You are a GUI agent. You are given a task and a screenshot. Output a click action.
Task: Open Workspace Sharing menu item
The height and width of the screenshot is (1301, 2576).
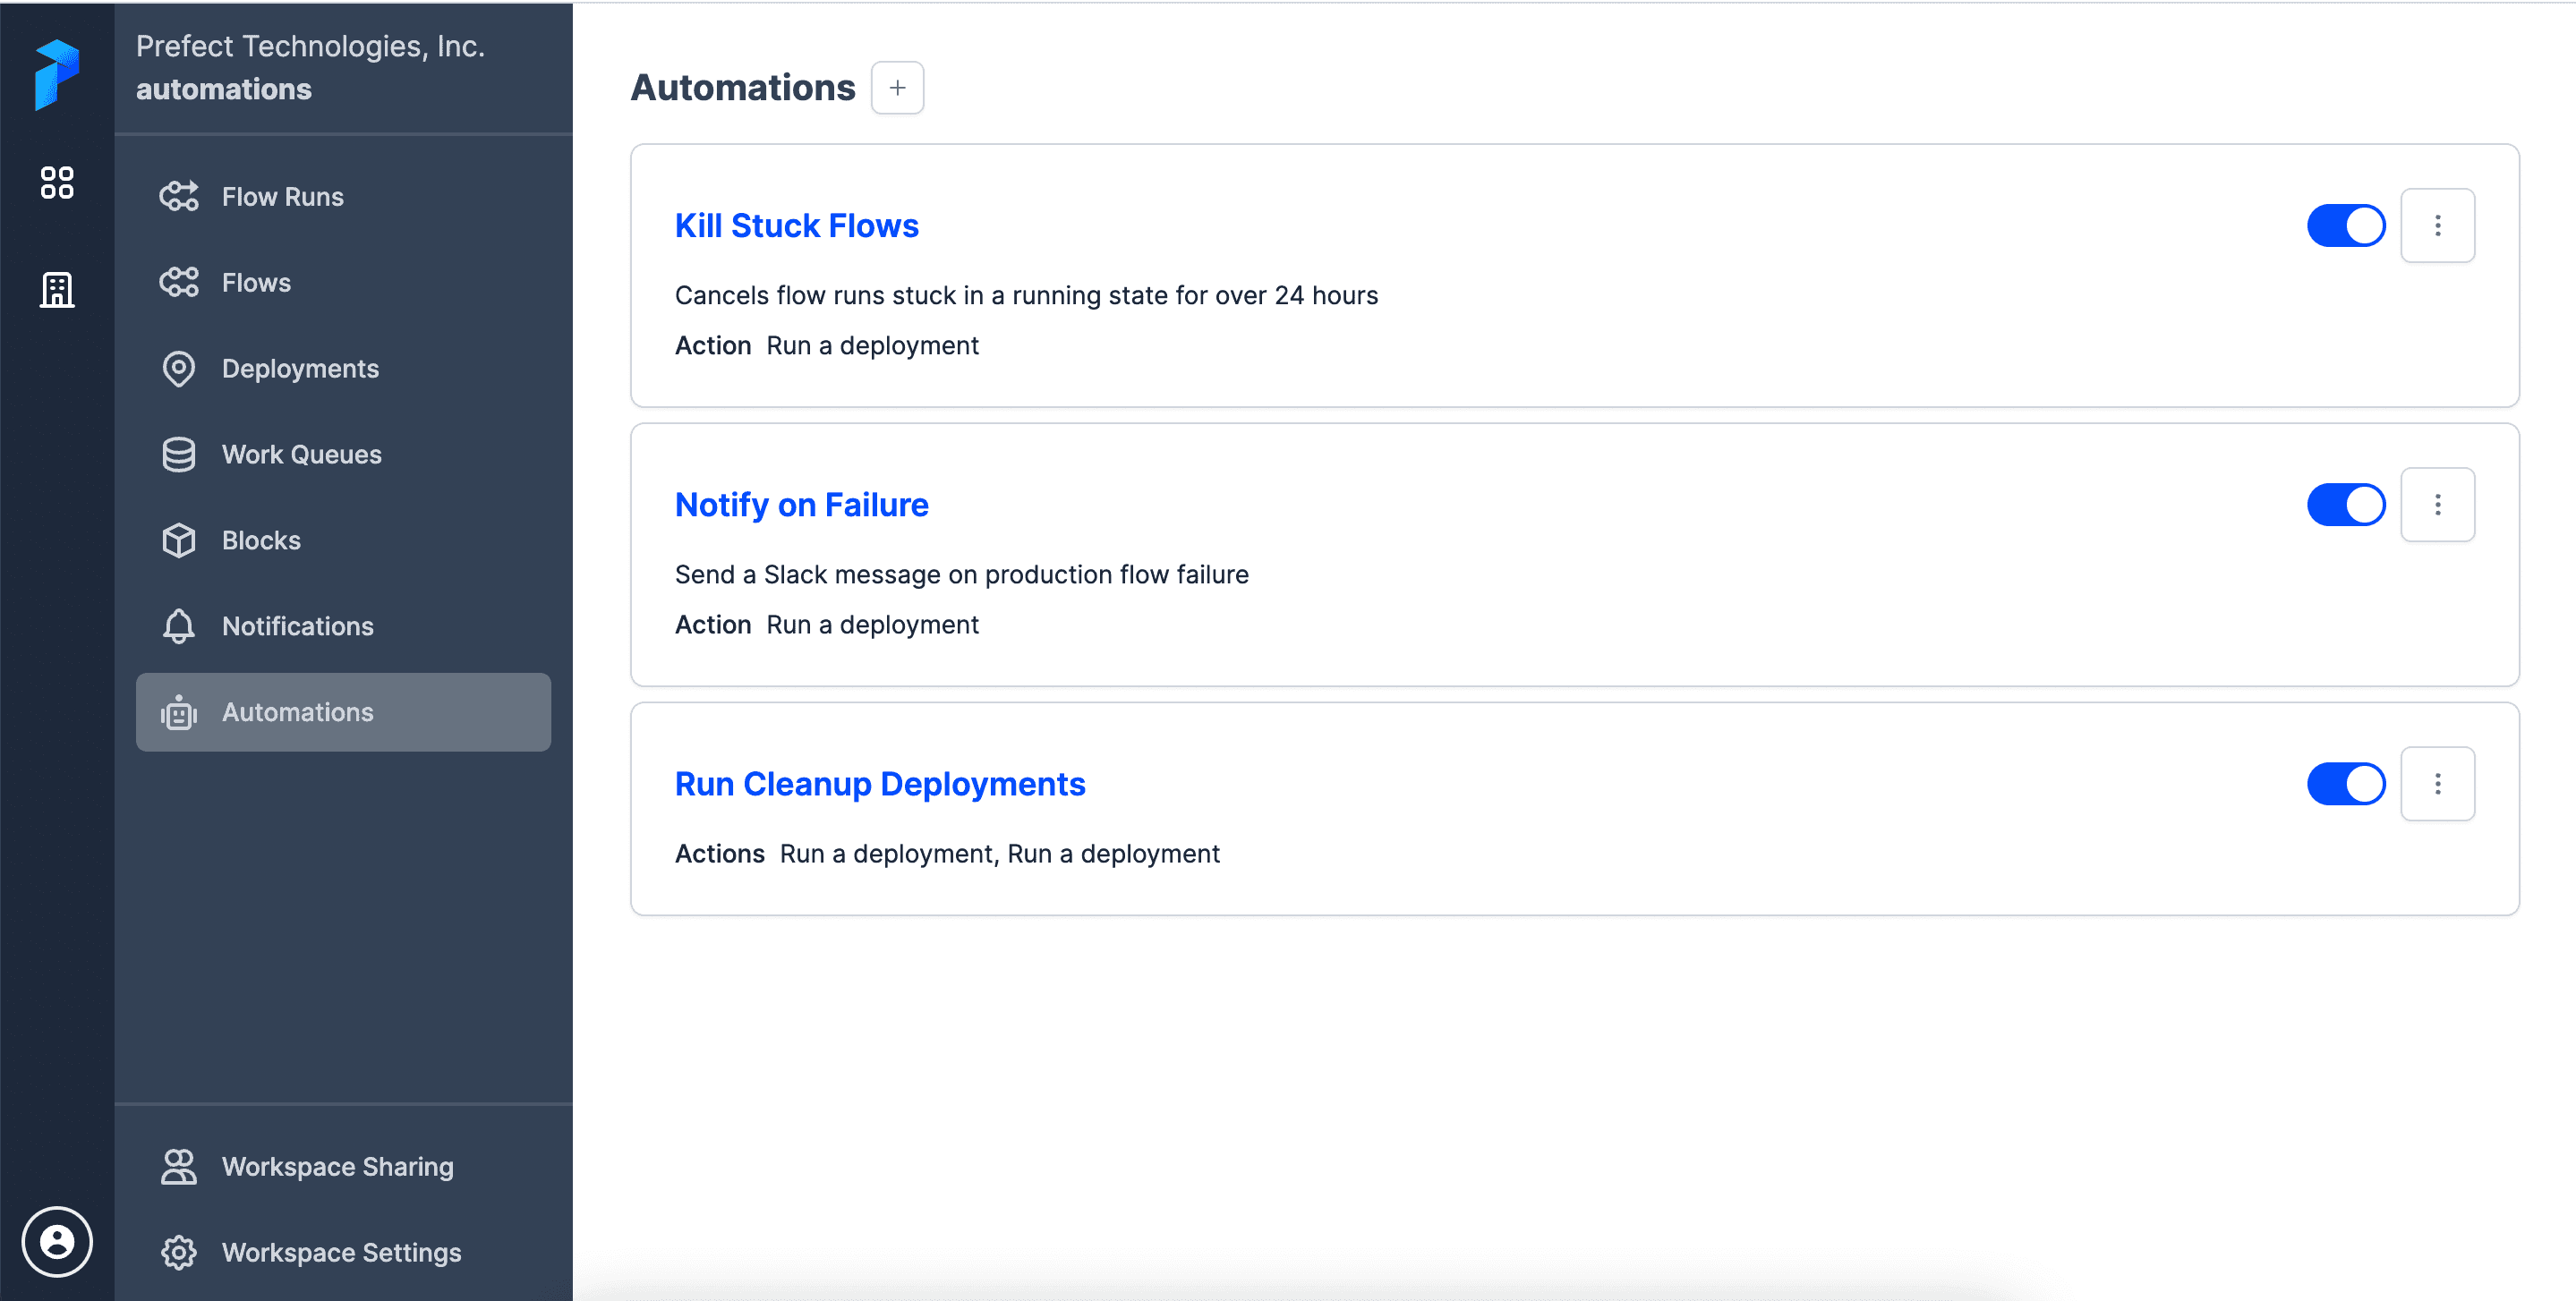pos(337,1167)
